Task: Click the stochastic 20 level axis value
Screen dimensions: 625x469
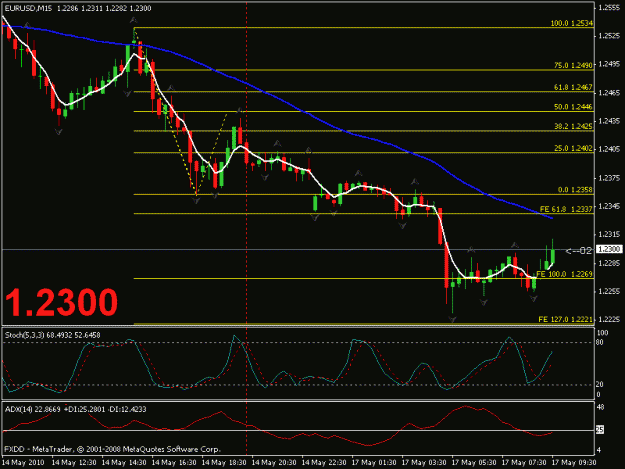Action: point(601,385)
